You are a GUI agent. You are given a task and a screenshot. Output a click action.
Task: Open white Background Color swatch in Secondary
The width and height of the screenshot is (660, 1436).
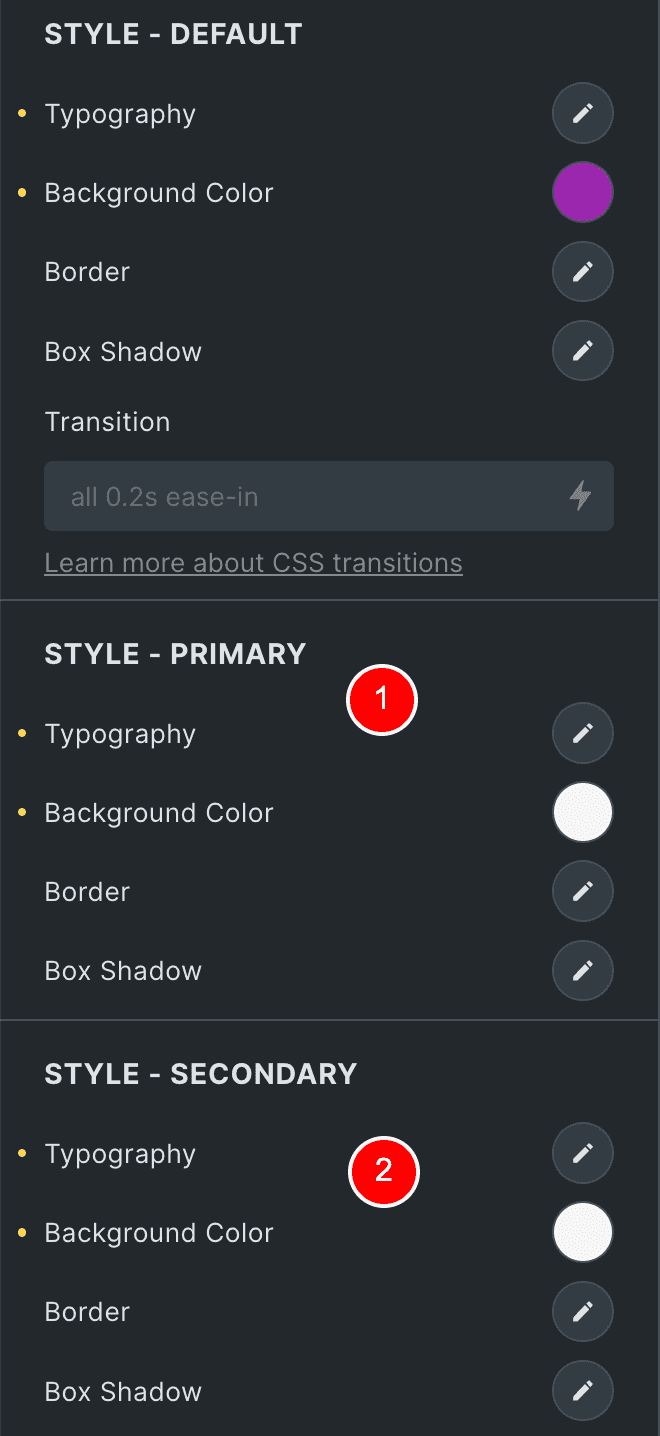(x=583, y=1233)
